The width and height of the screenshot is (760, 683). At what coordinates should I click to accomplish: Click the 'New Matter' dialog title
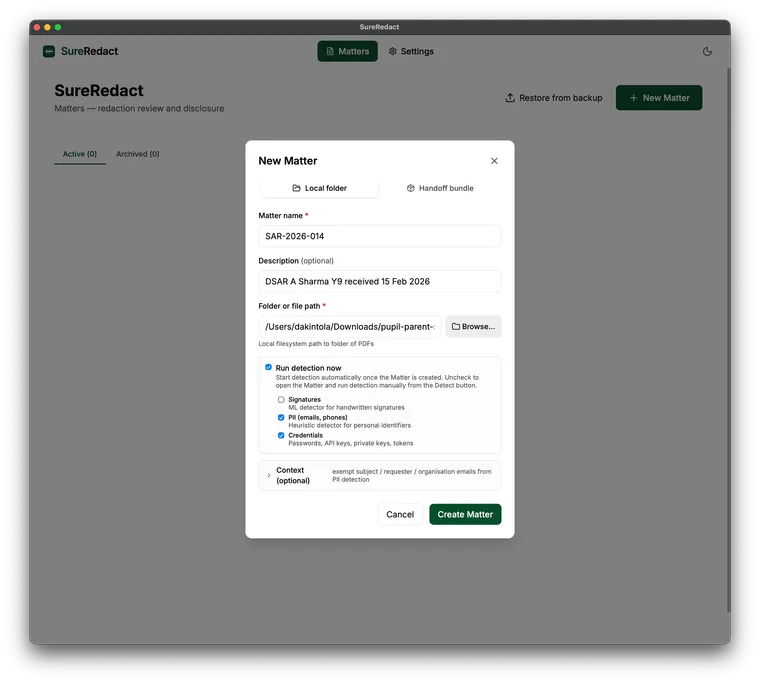click(288, 161)
